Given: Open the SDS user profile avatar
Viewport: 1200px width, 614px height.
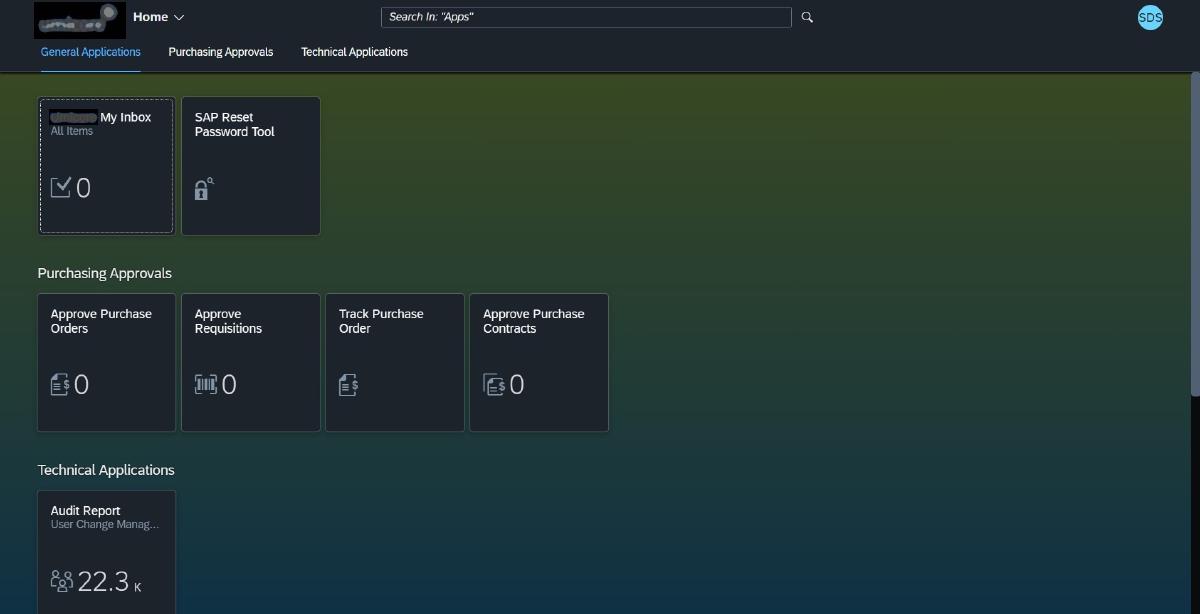Looking at the screenshot, I should [x=1150, y=17].
